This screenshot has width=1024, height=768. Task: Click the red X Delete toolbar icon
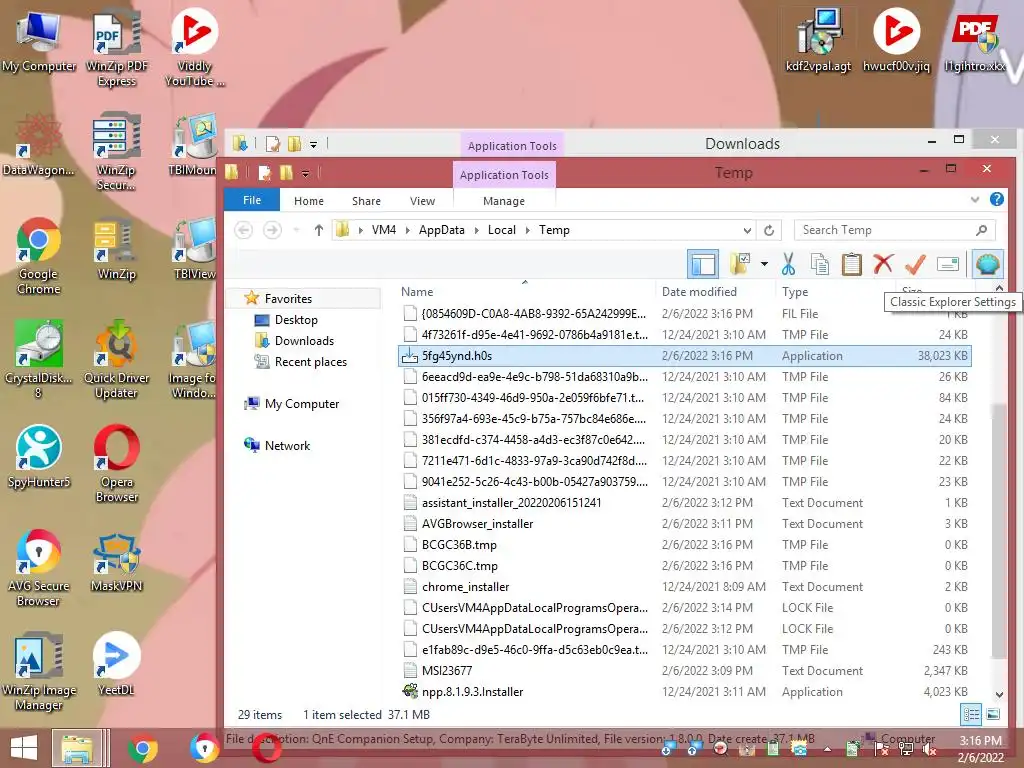pyautogui.click(x=883, y=264)
